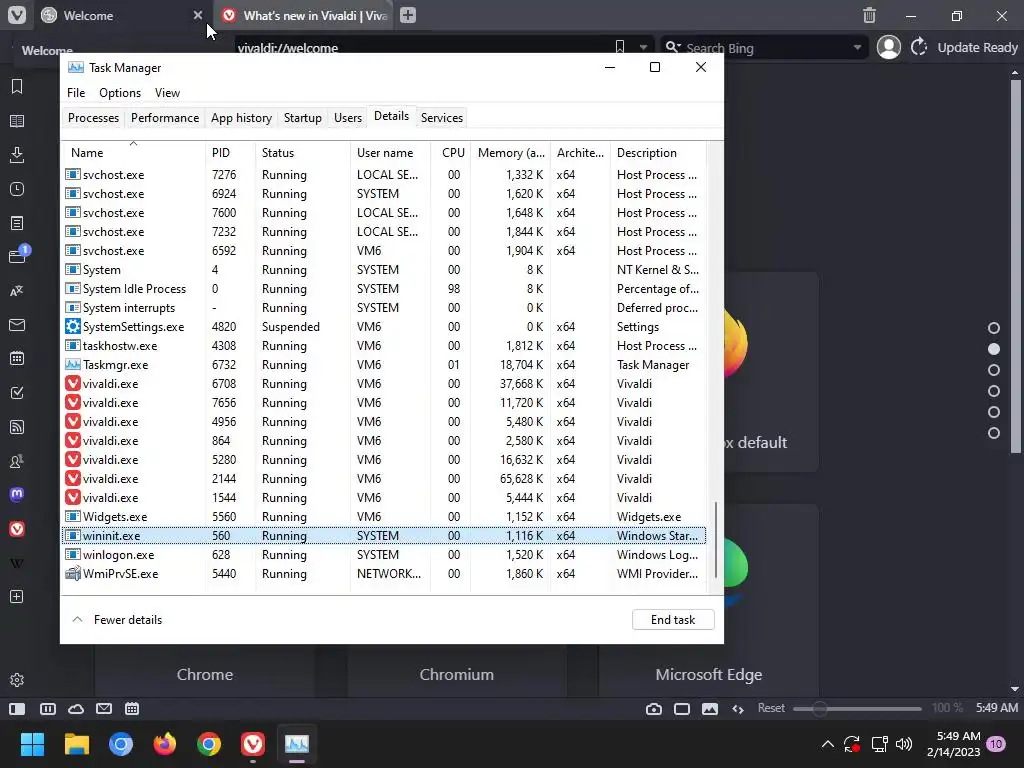Switch to Services tab

click(441, 118)
